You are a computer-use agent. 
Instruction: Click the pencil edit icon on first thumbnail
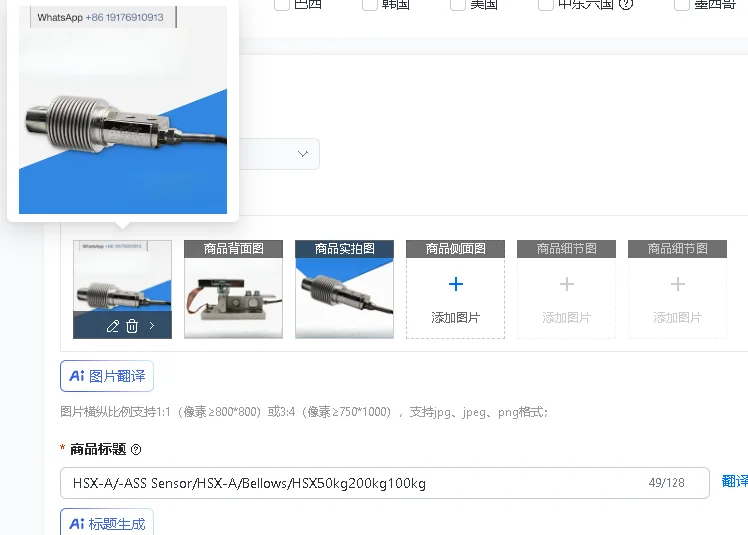(113, 326)
